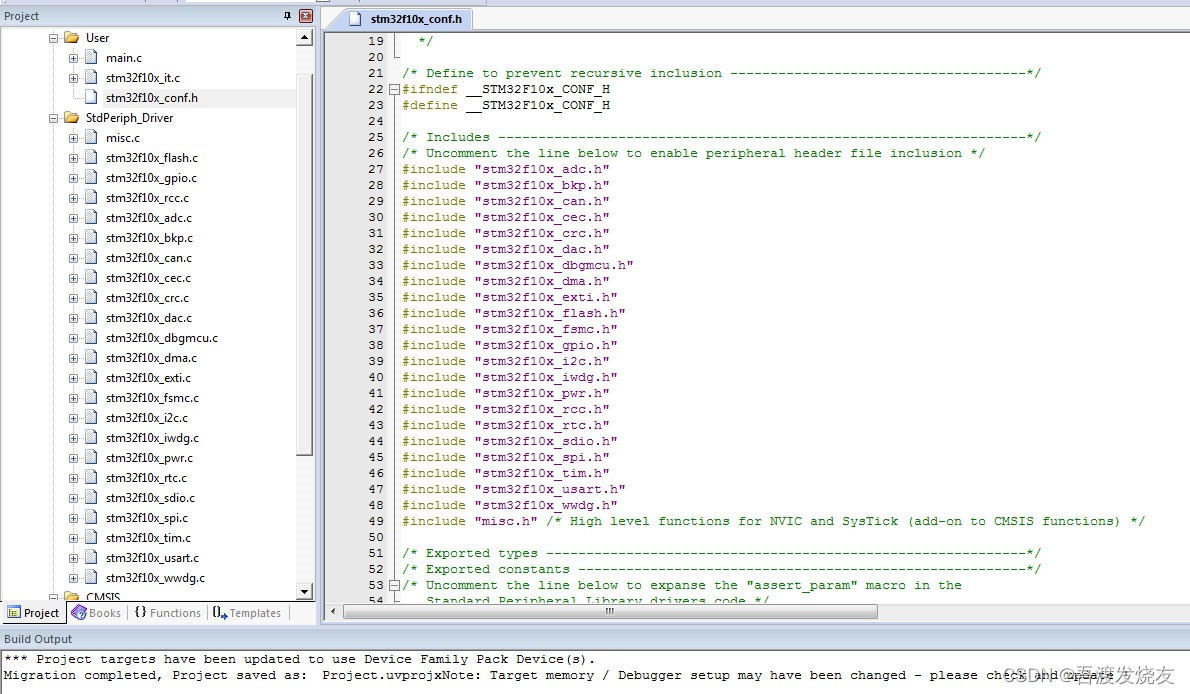The height and width of the screenshot is (694, 1190).
Task: Click the stm32f10x_iwdg.c file icon
Action: (91, 437)
